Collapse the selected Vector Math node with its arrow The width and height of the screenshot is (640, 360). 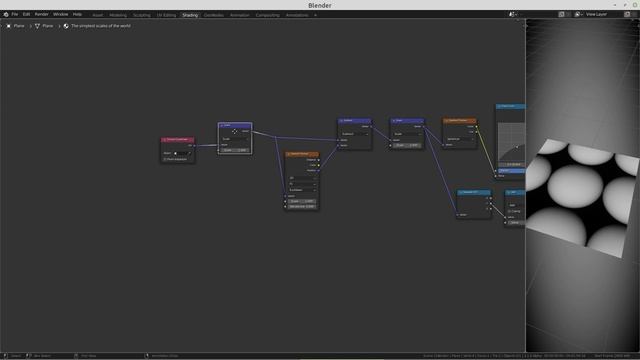pos(222,125)
